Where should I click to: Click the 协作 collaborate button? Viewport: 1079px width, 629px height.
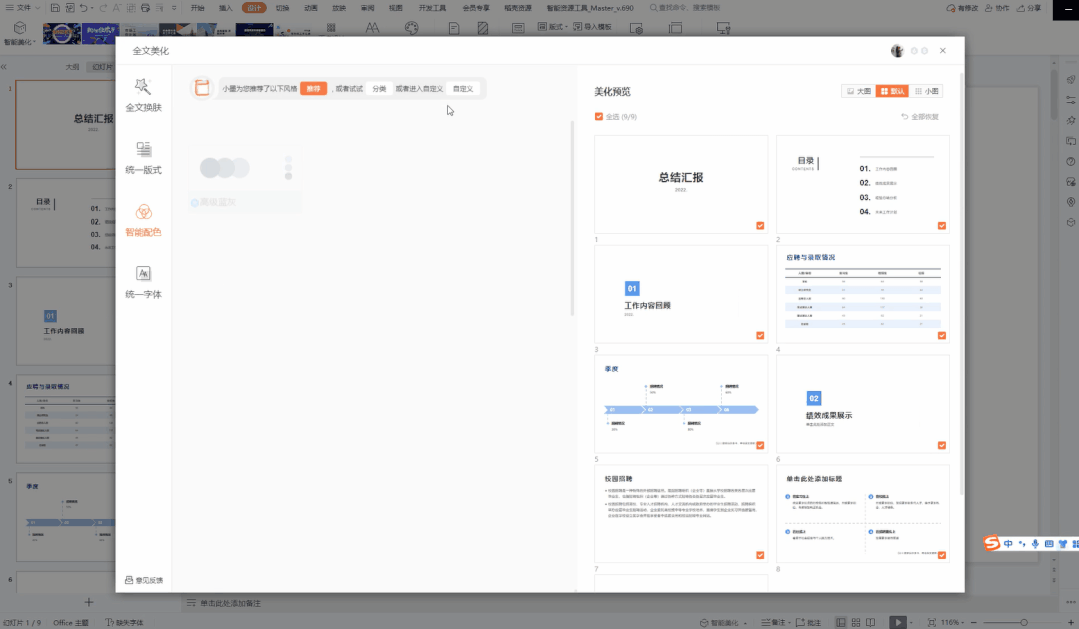tap(997, 8)
